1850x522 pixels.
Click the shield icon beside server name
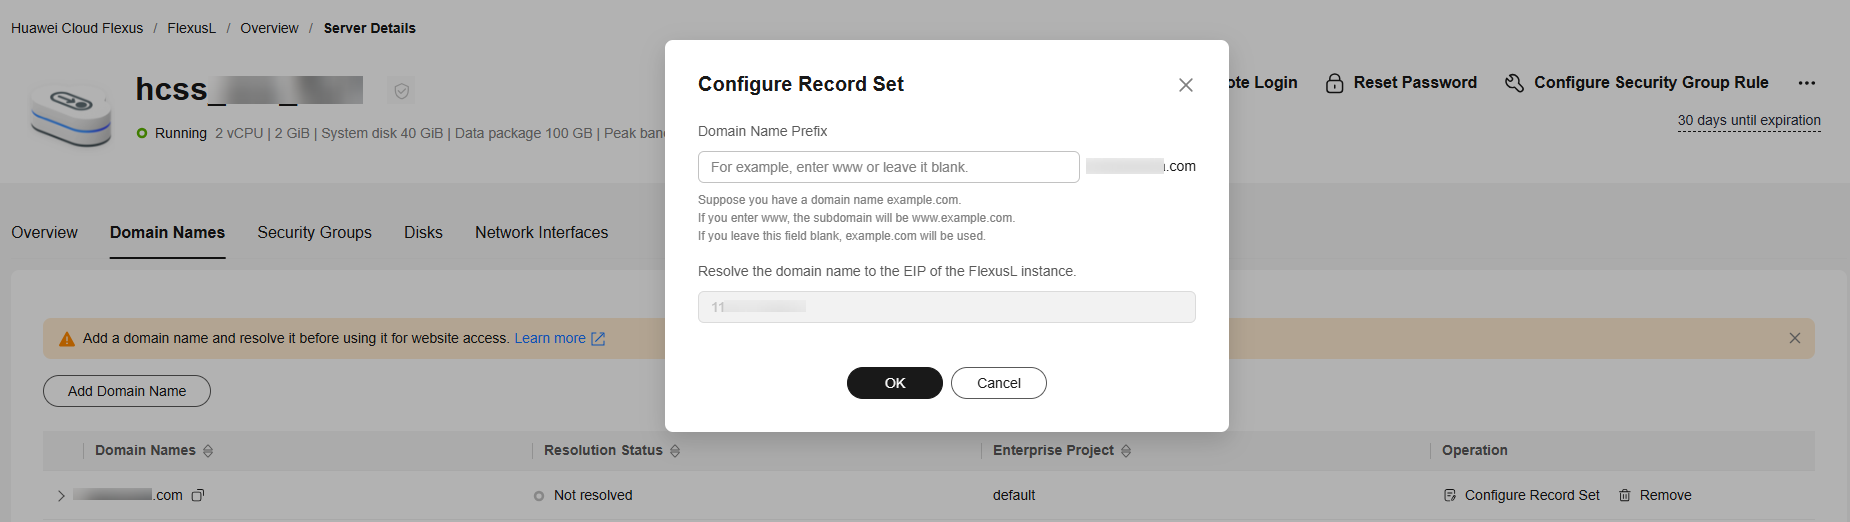(401, 91)
